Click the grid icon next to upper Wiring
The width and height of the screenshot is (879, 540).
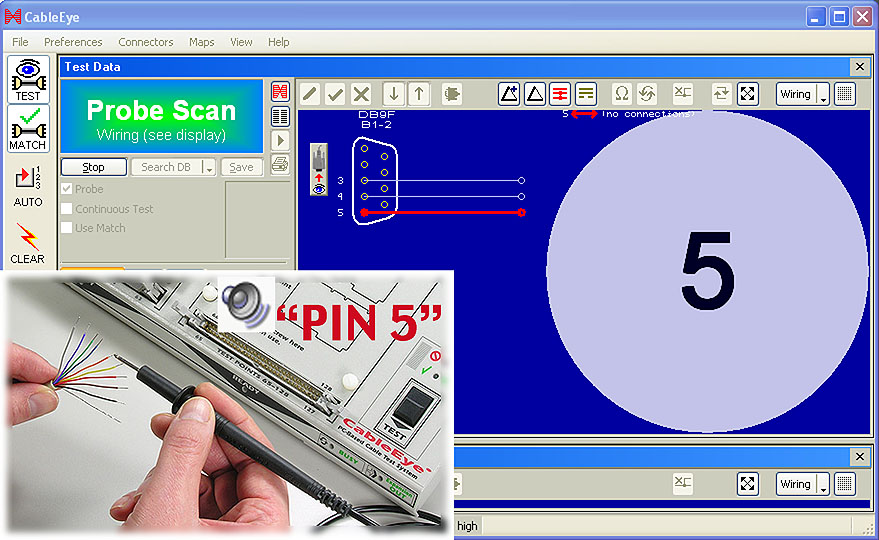pos(845,94)
